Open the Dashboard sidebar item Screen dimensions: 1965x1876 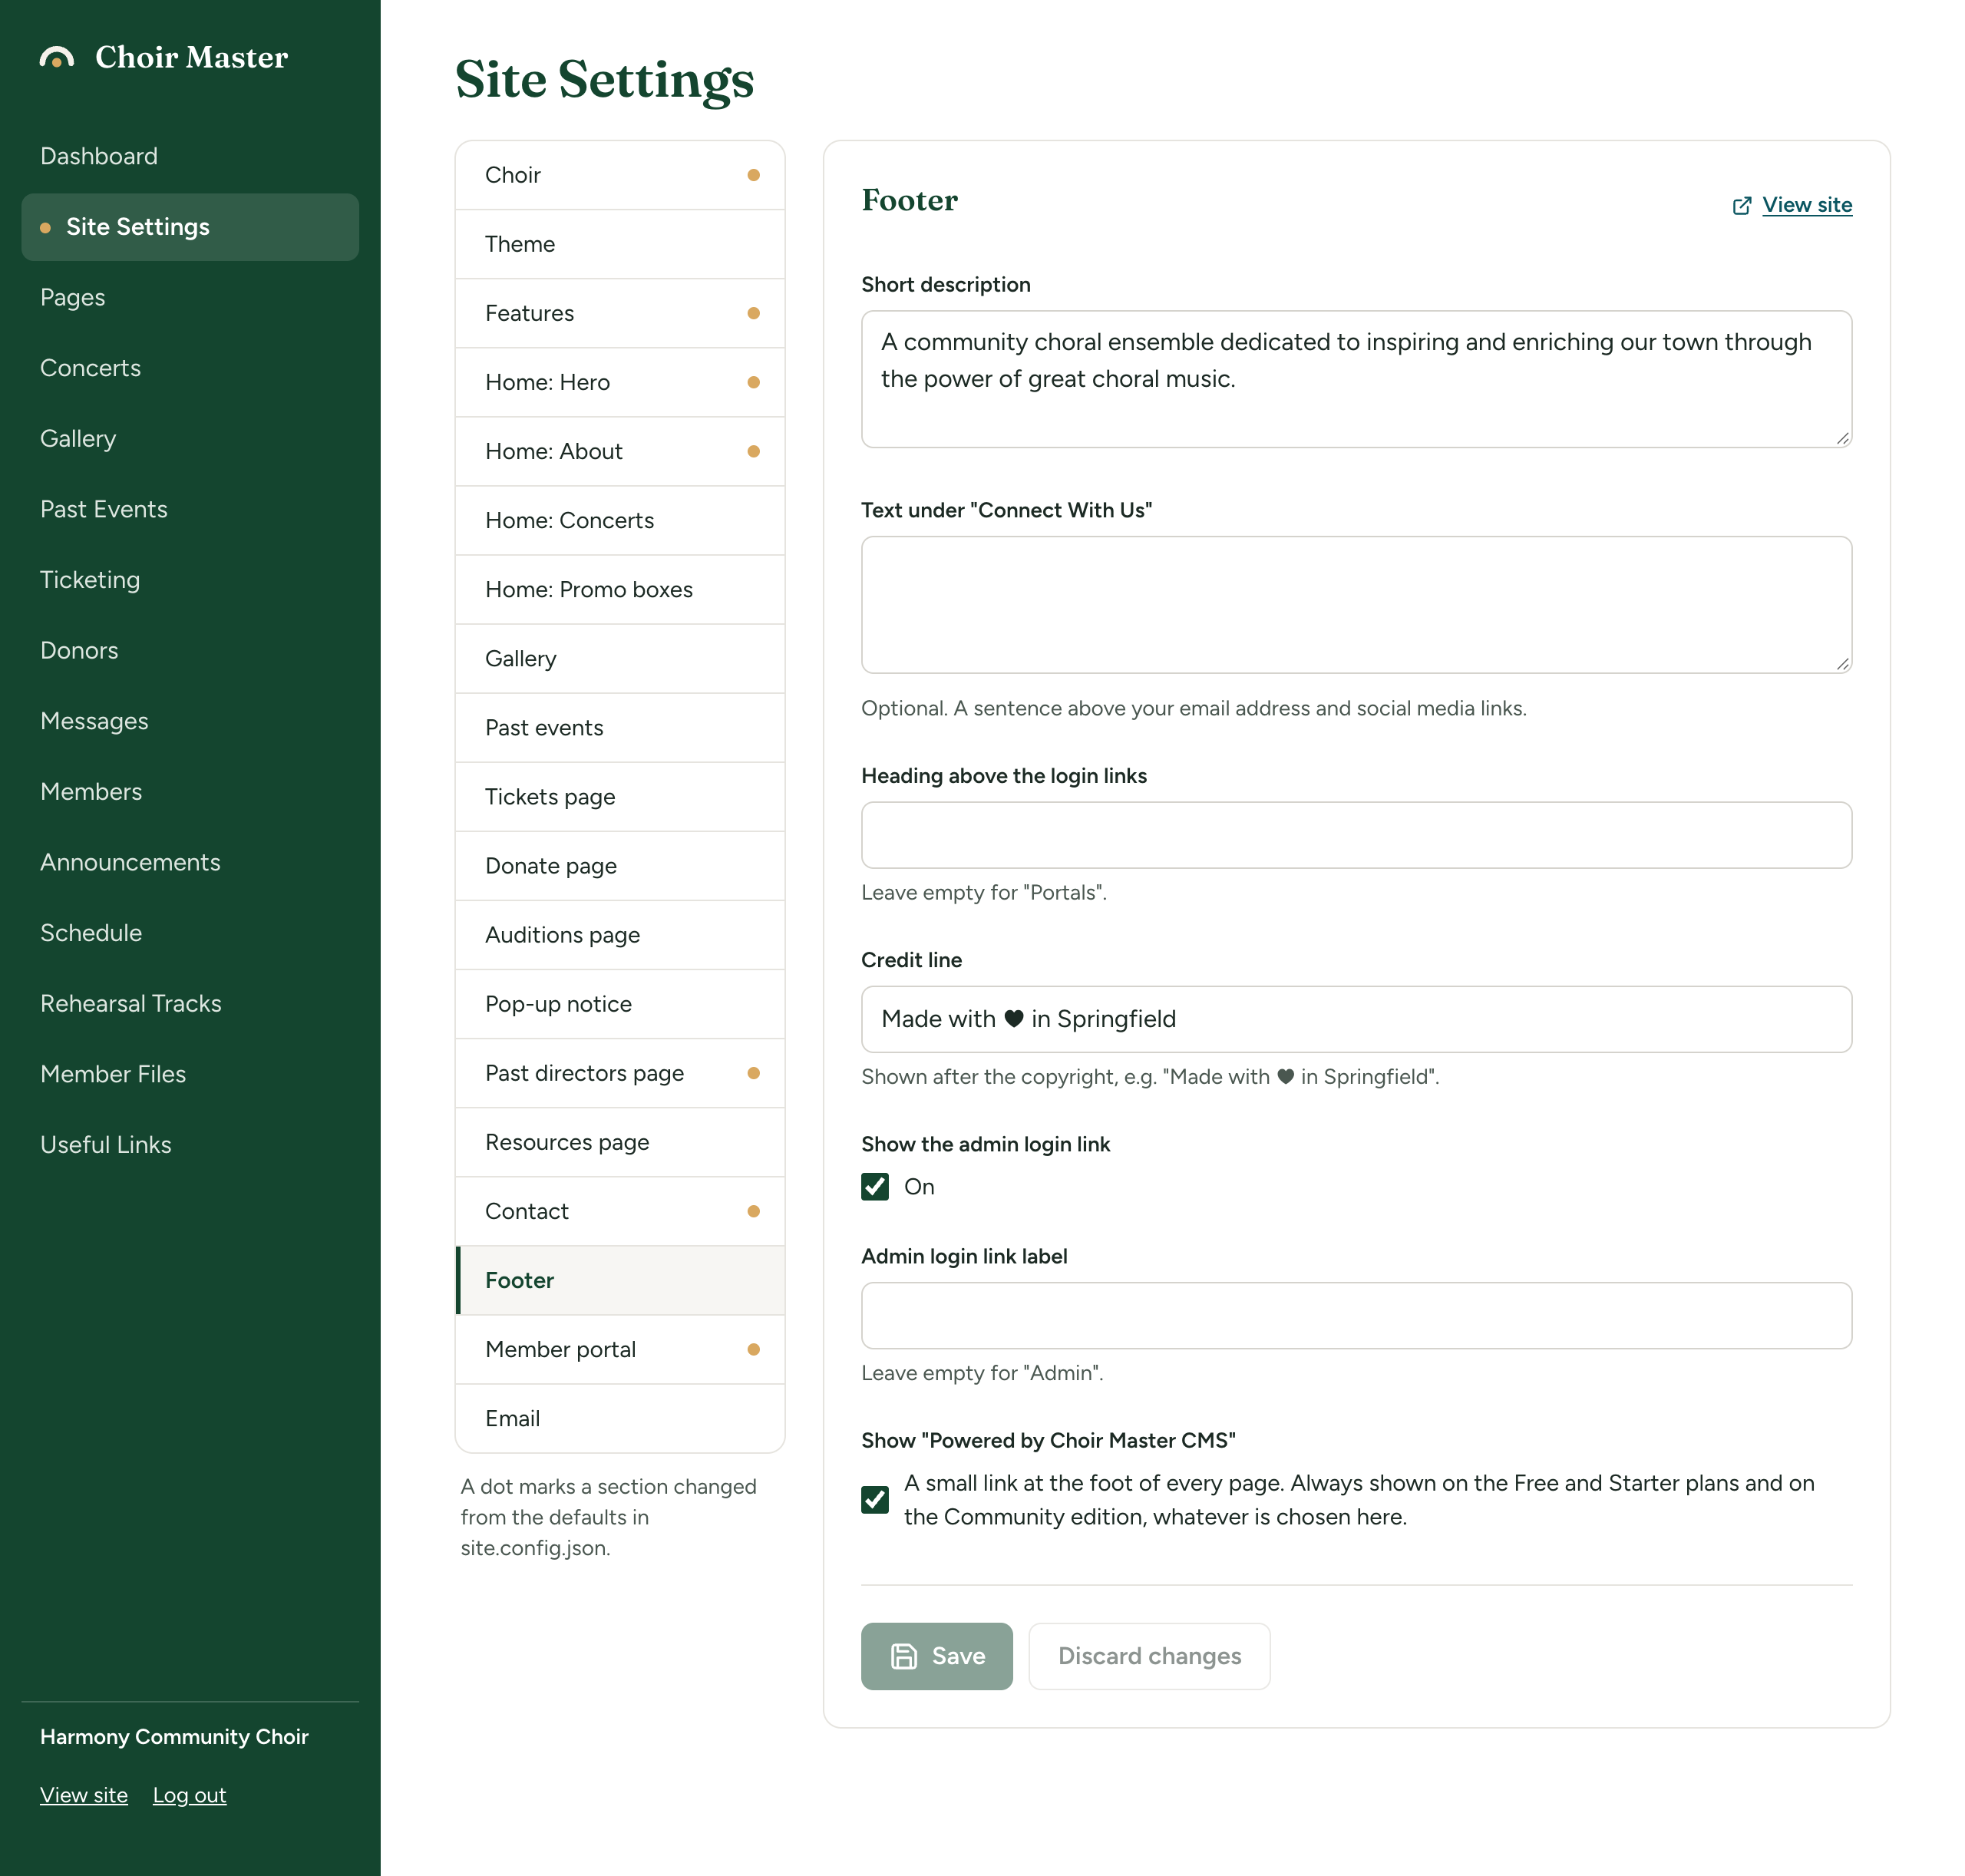tap(190, 156)
